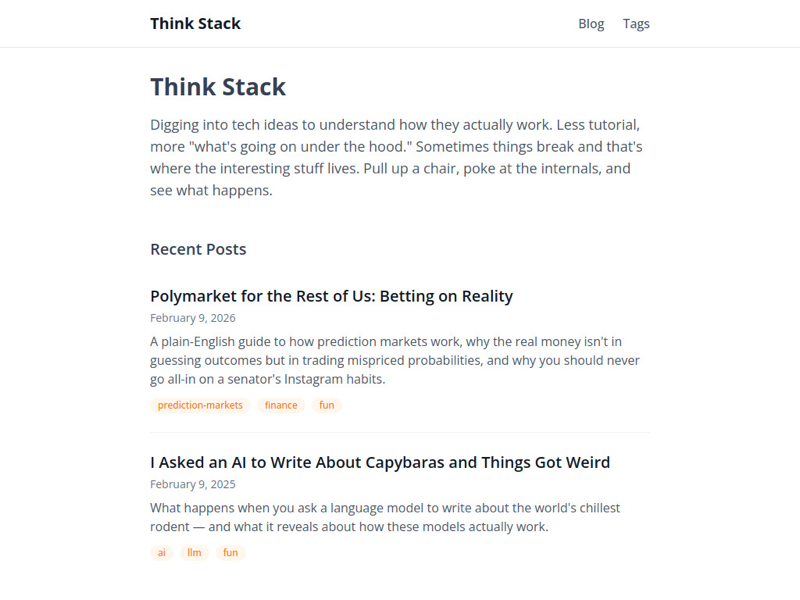Image resolution: width=800 pixels, height=600 pixels.
Task: Open the Blog navigation item
Action: point(591,23)
